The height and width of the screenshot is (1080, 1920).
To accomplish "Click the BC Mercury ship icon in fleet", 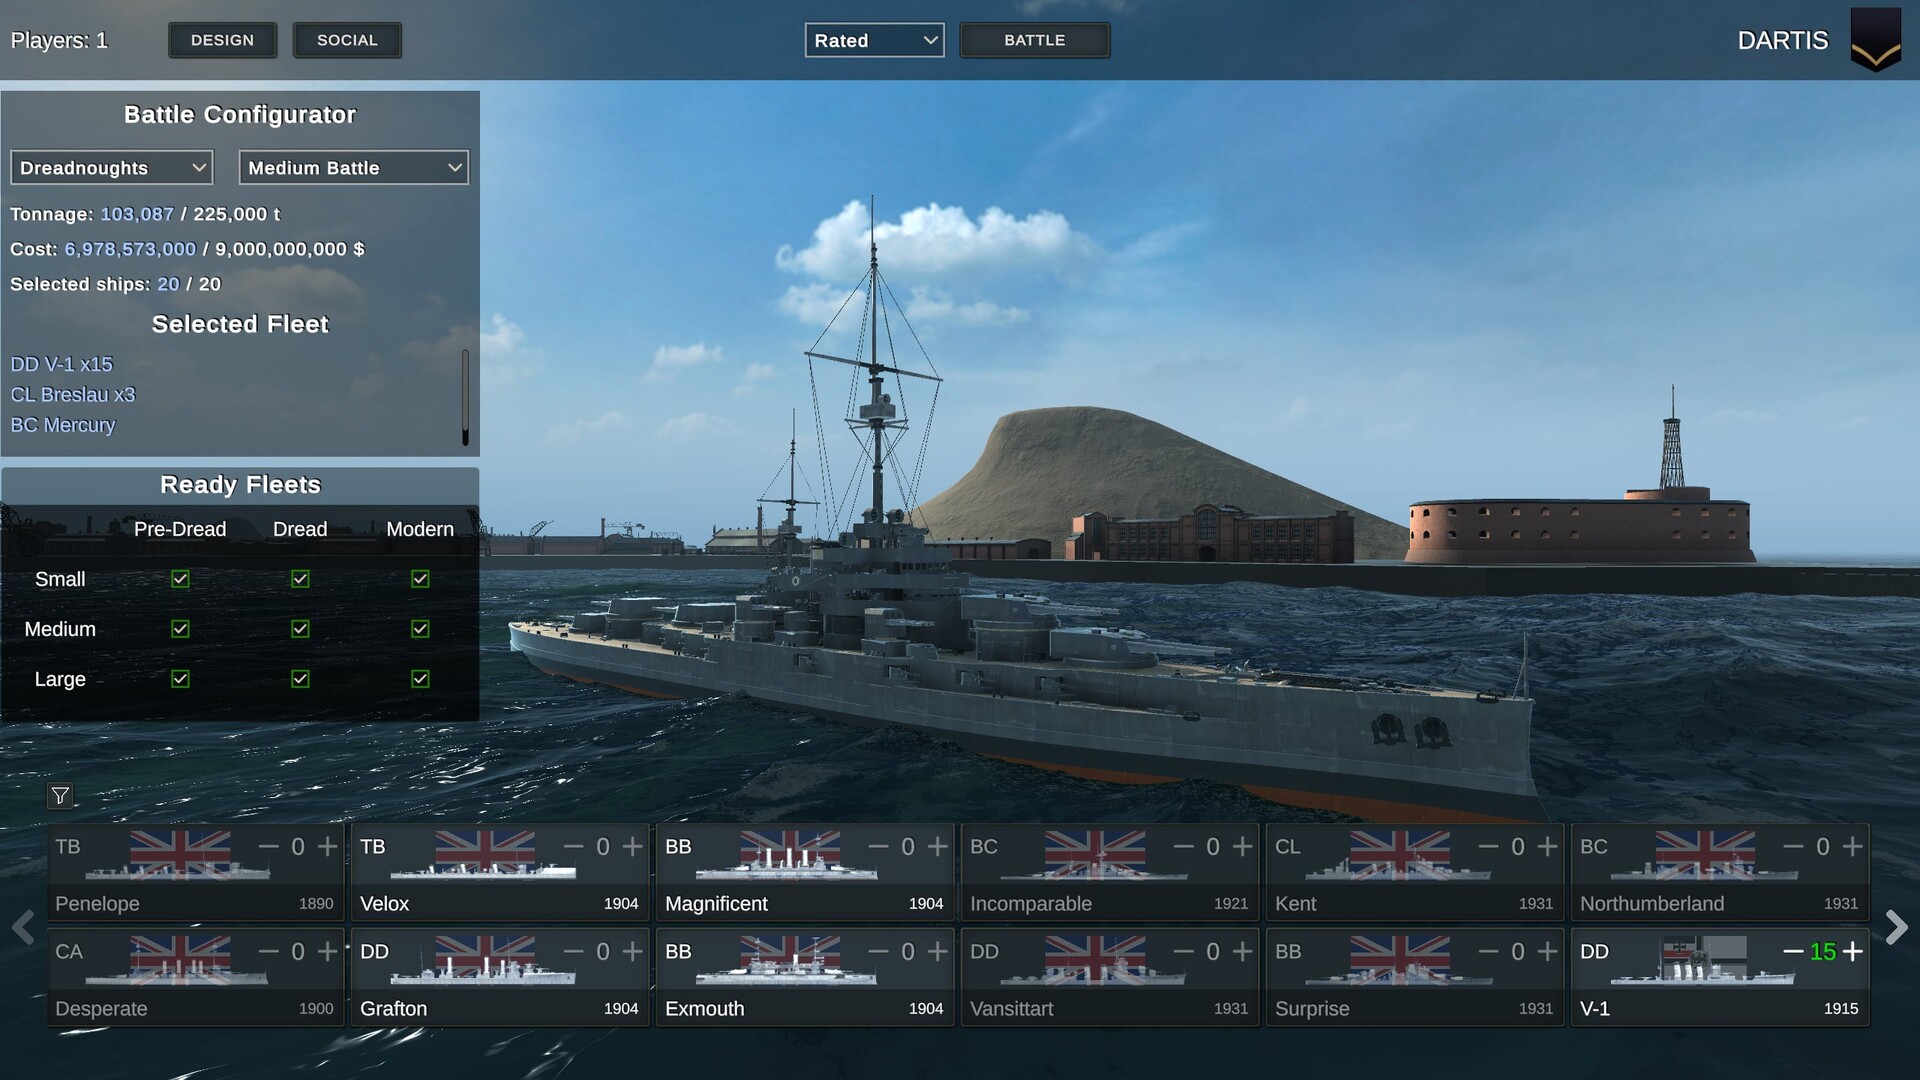I will [62, 425].
